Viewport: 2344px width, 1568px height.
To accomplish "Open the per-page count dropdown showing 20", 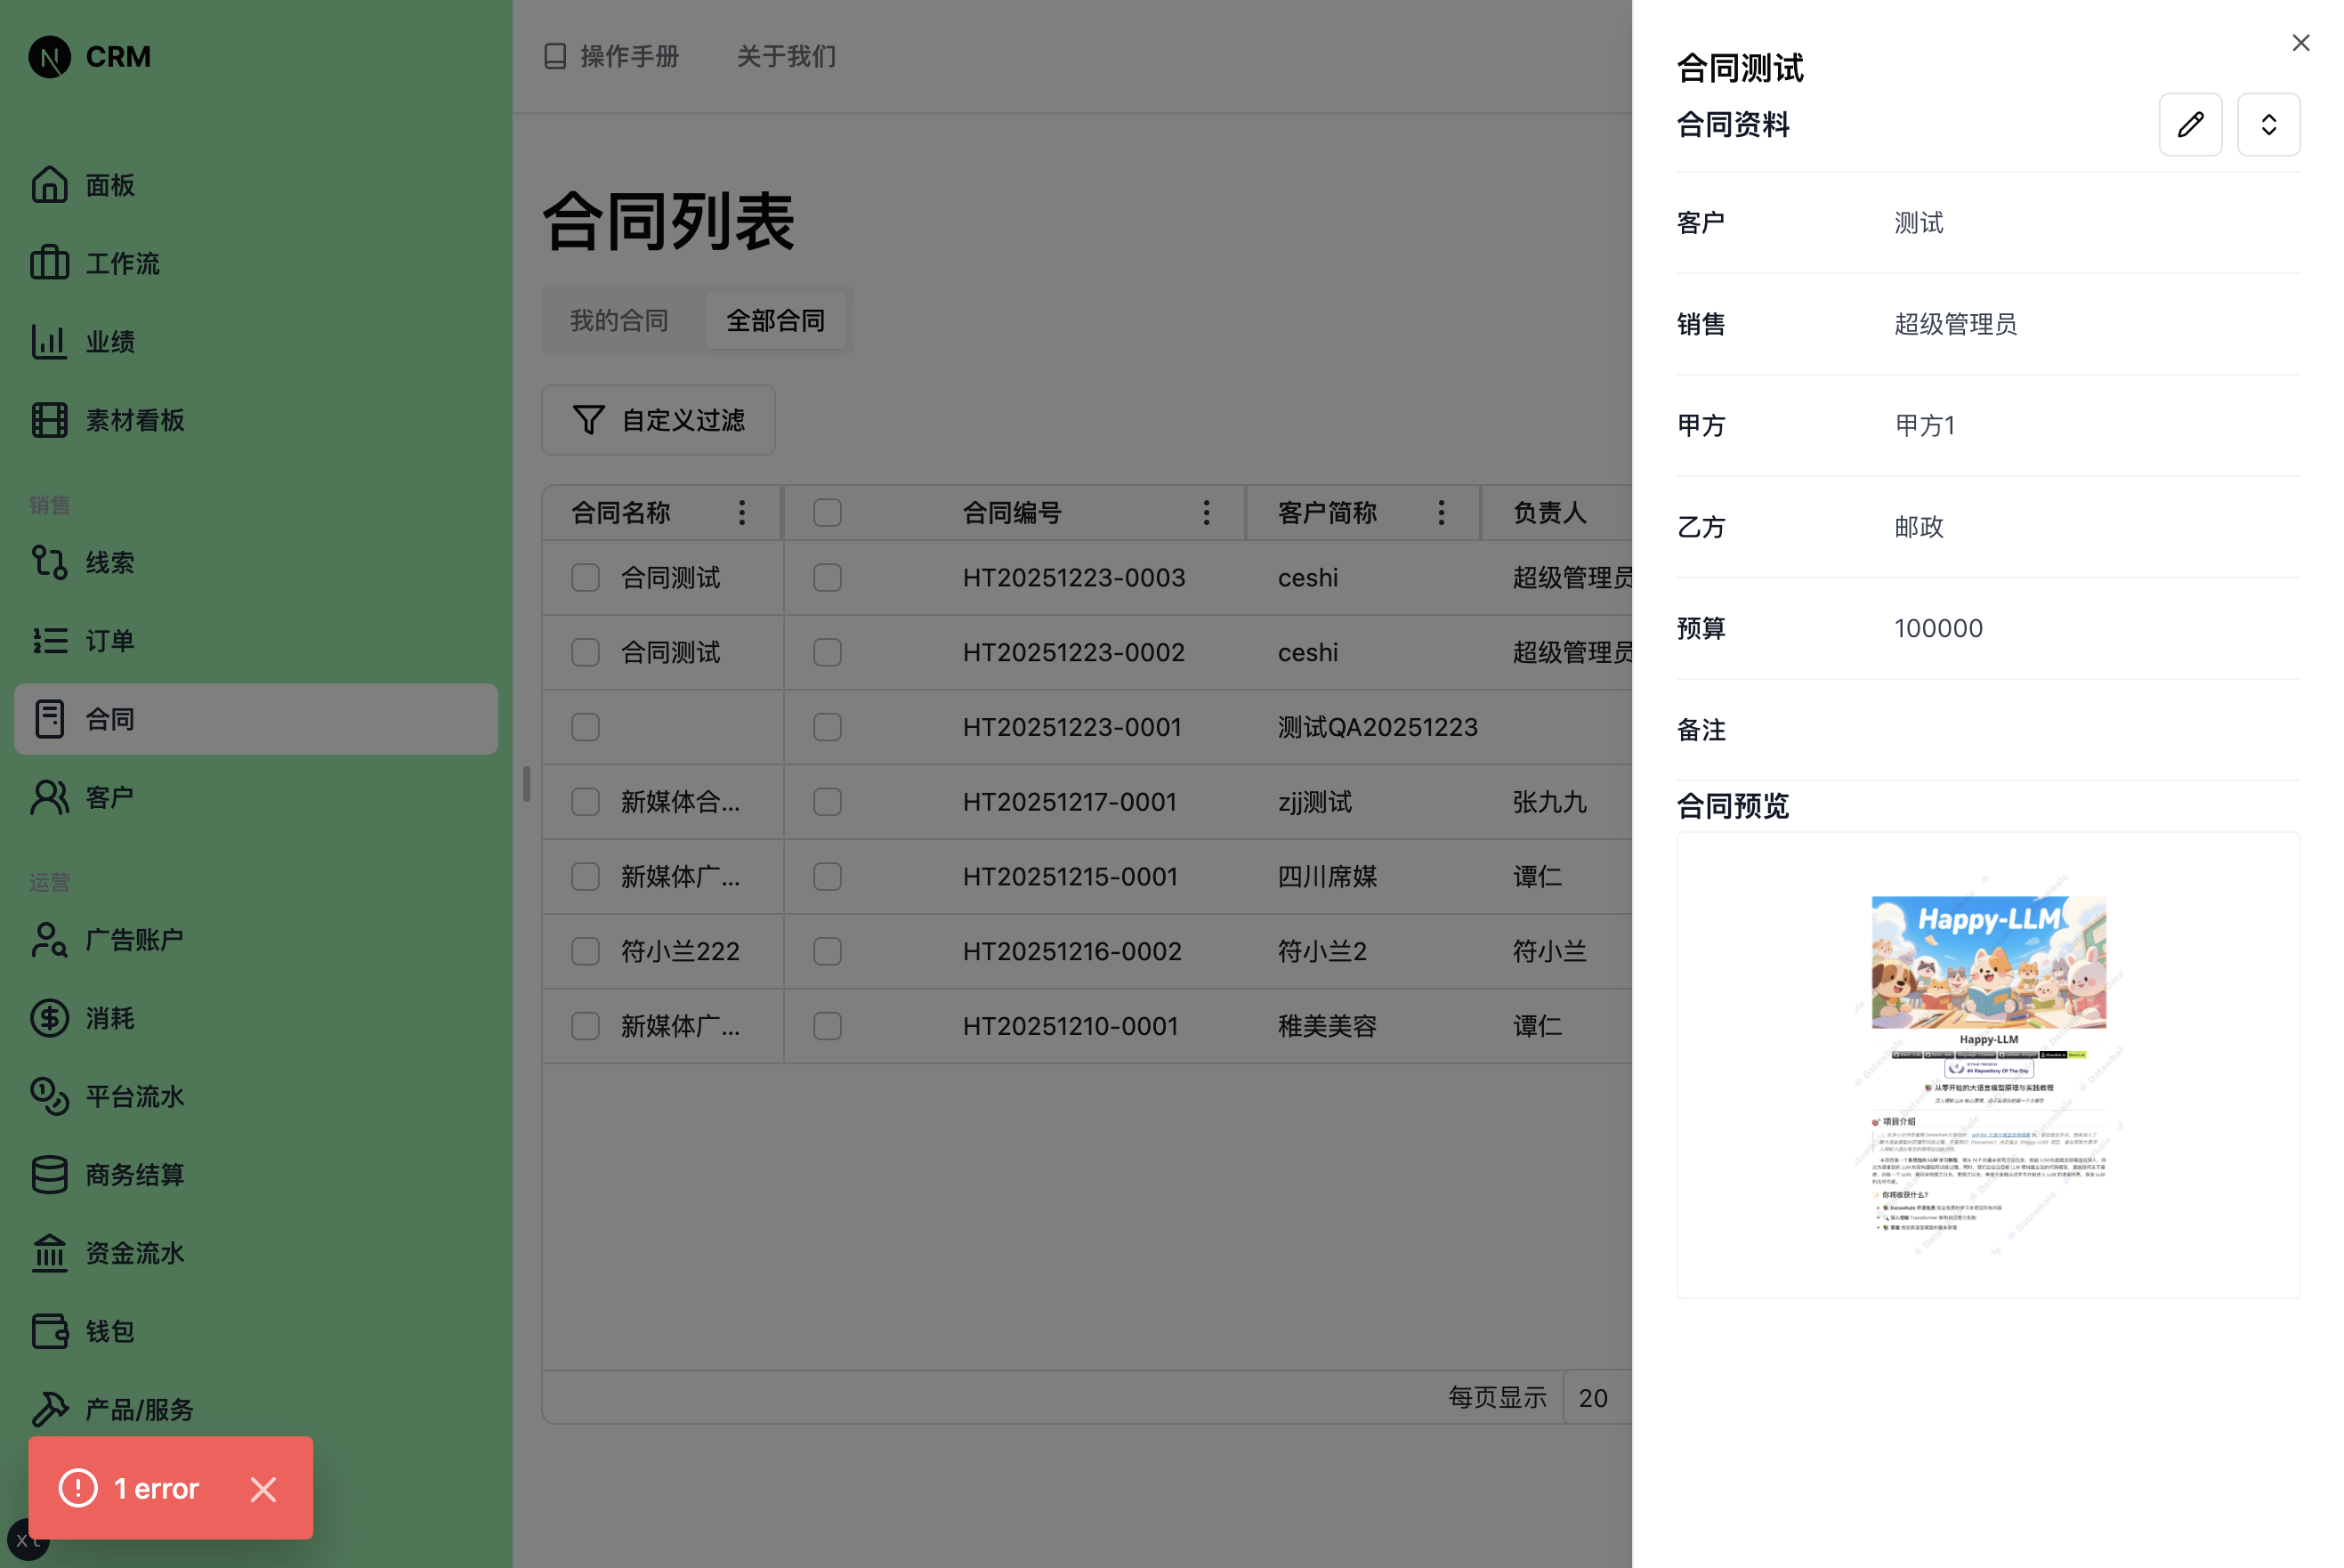I will point(1594,1397).
